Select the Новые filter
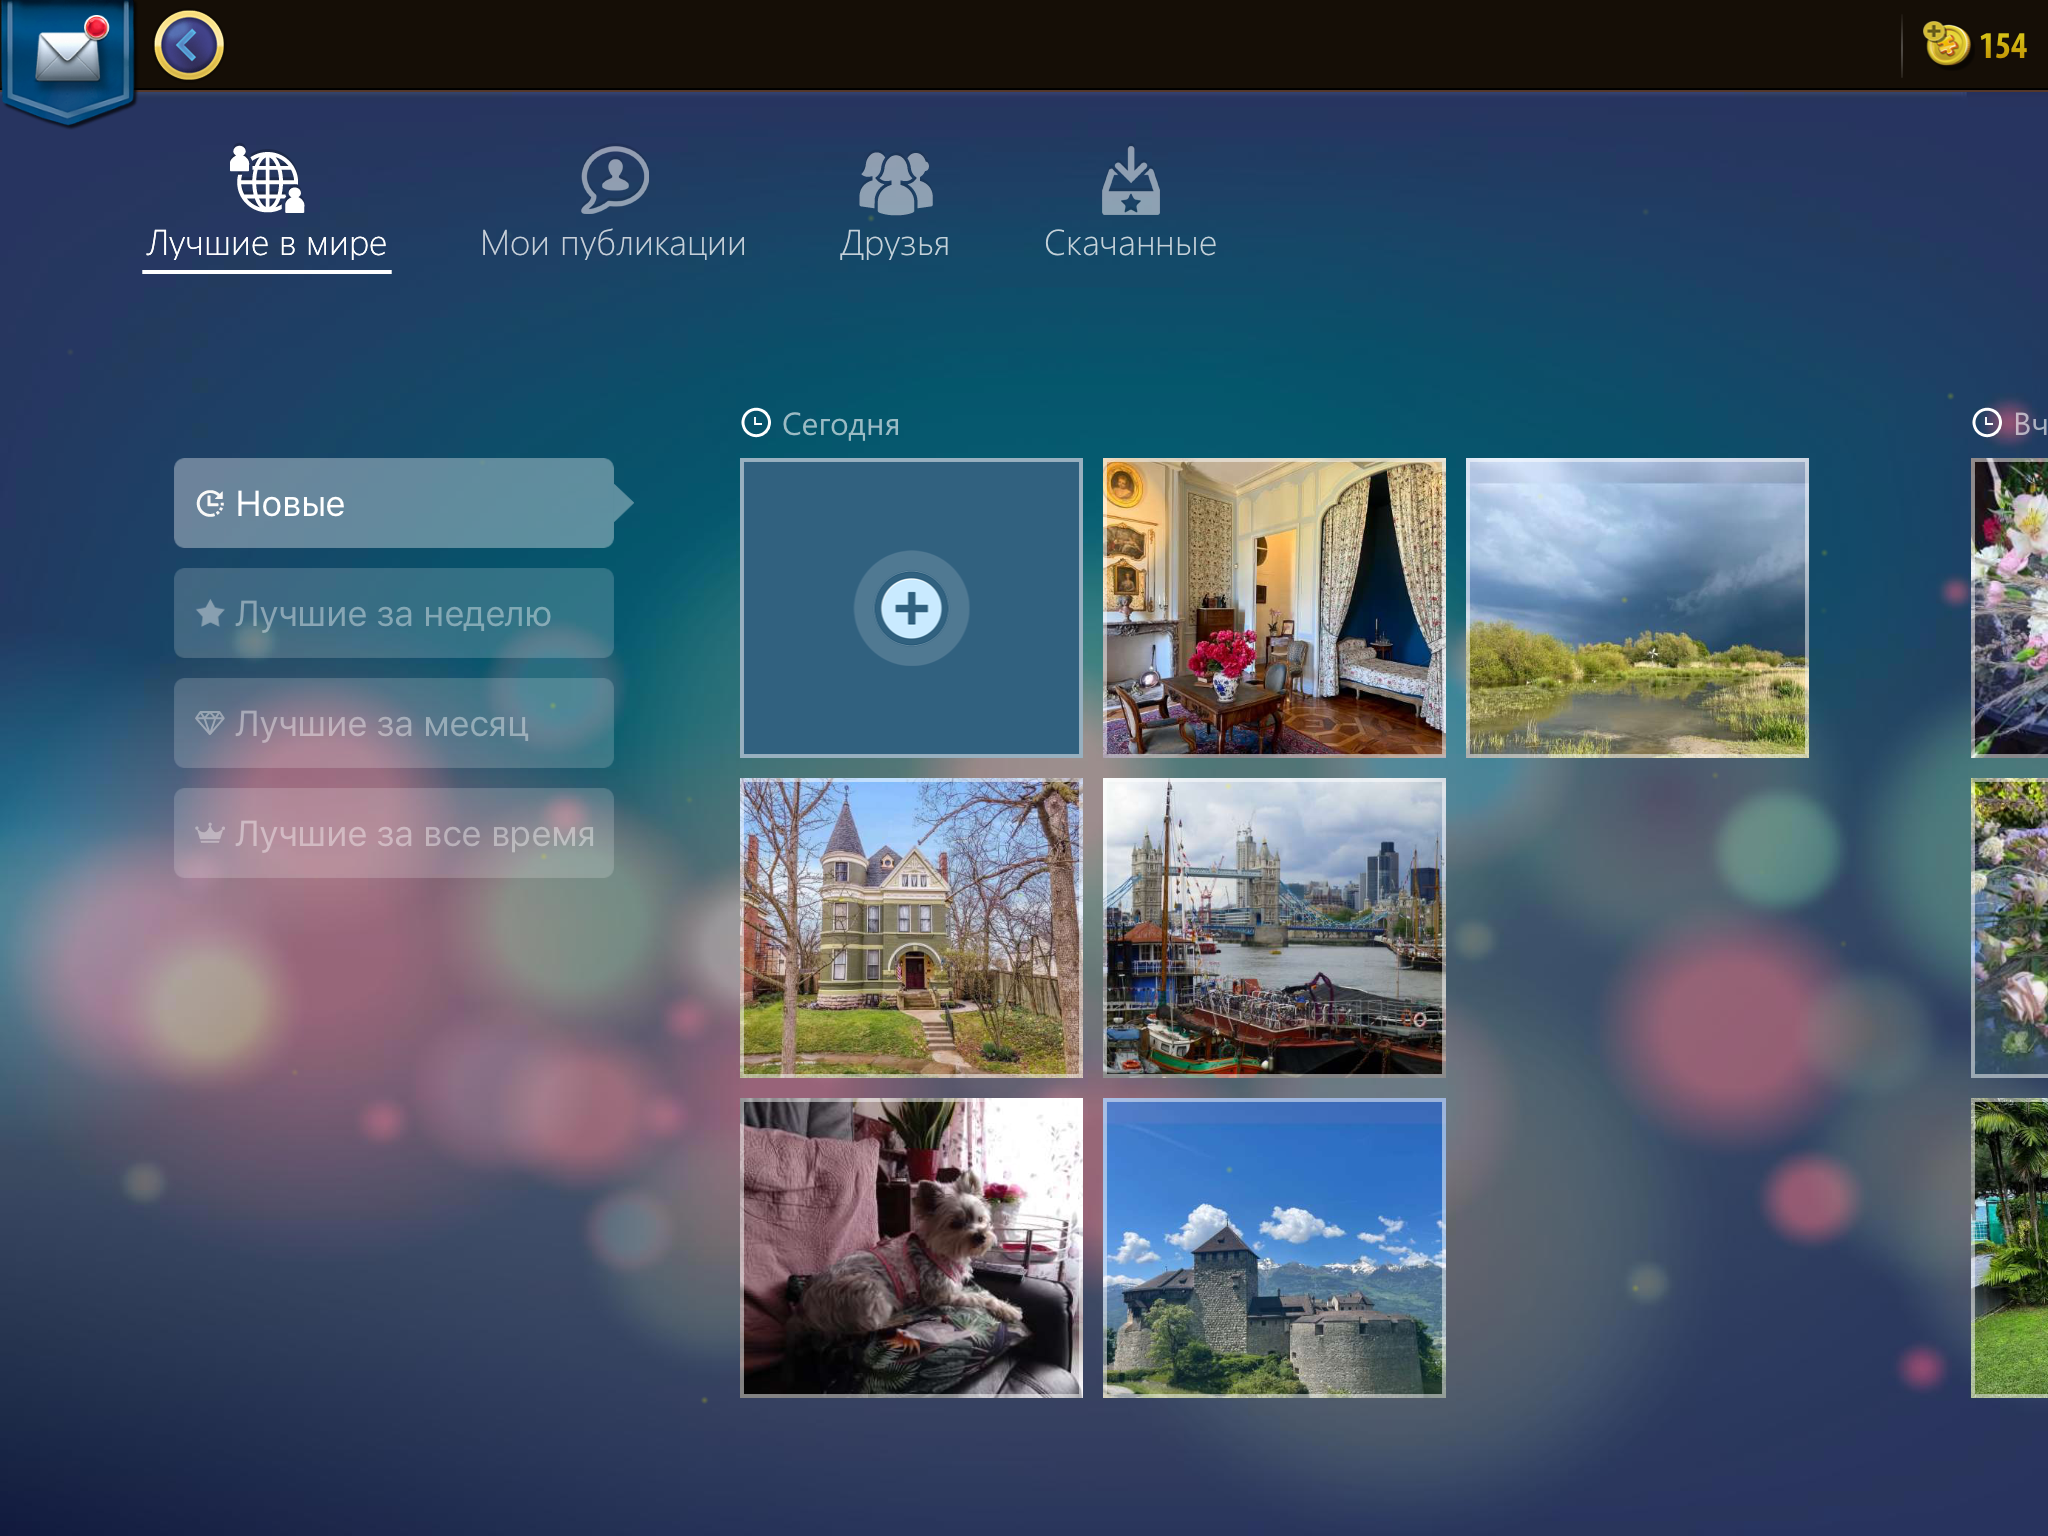Screen dimensions: 2048x1536 pos(394,503)
